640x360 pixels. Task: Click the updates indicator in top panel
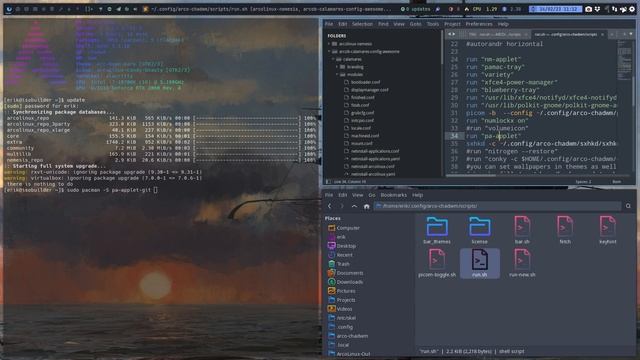coord(416,9)
